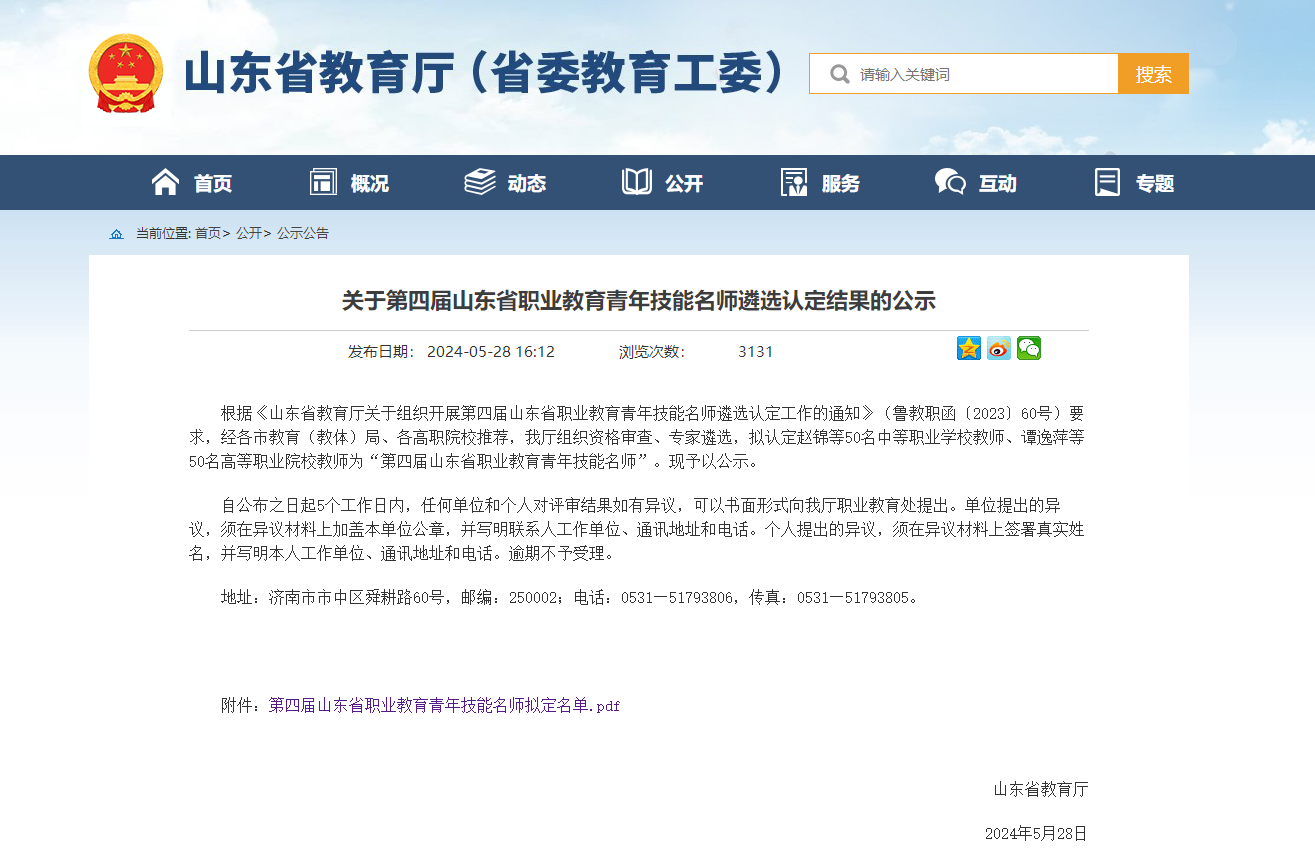Go to 首页 in the breadcrumb
Viewport: 1315px width, 866px height.
point(207,233)
